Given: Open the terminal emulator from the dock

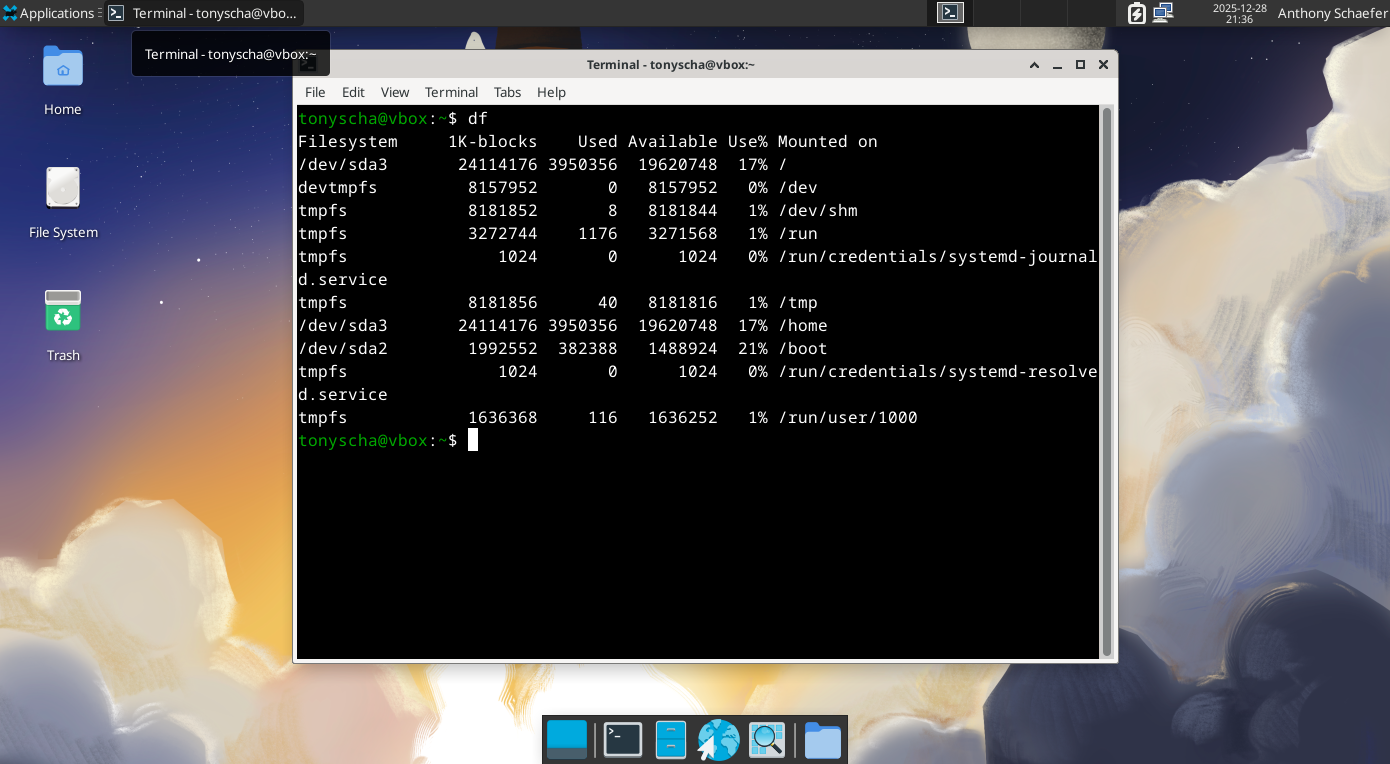Looking at the screenshot, I should (622, 739).
